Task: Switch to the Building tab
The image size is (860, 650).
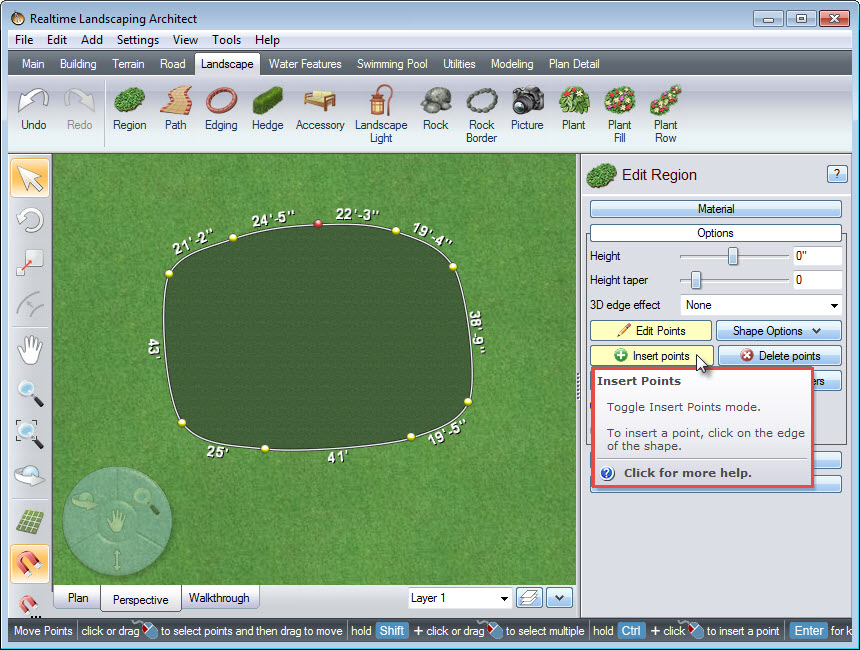Action: click(78, 64)
